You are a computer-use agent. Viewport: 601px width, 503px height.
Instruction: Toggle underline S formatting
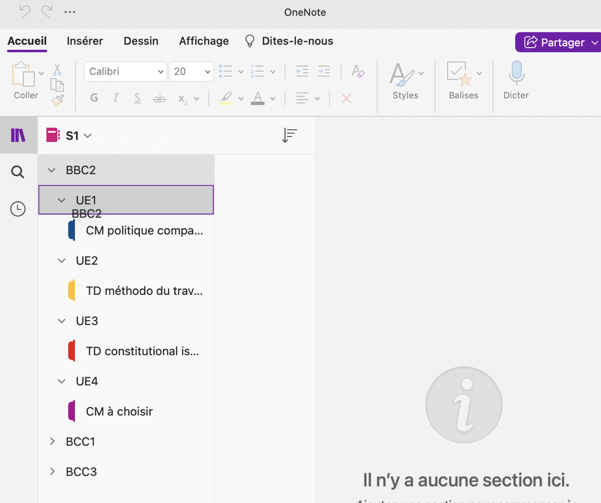[x=138, y=99]
